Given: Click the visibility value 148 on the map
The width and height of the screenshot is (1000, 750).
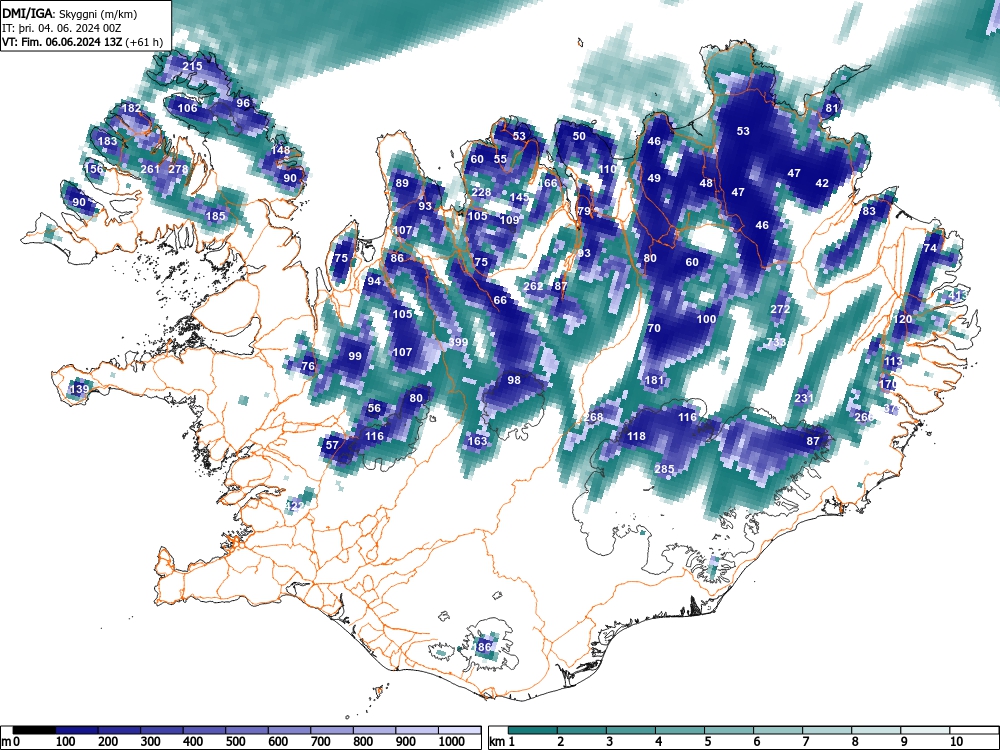Looking at the screenshot, I should tap(281, 150).
